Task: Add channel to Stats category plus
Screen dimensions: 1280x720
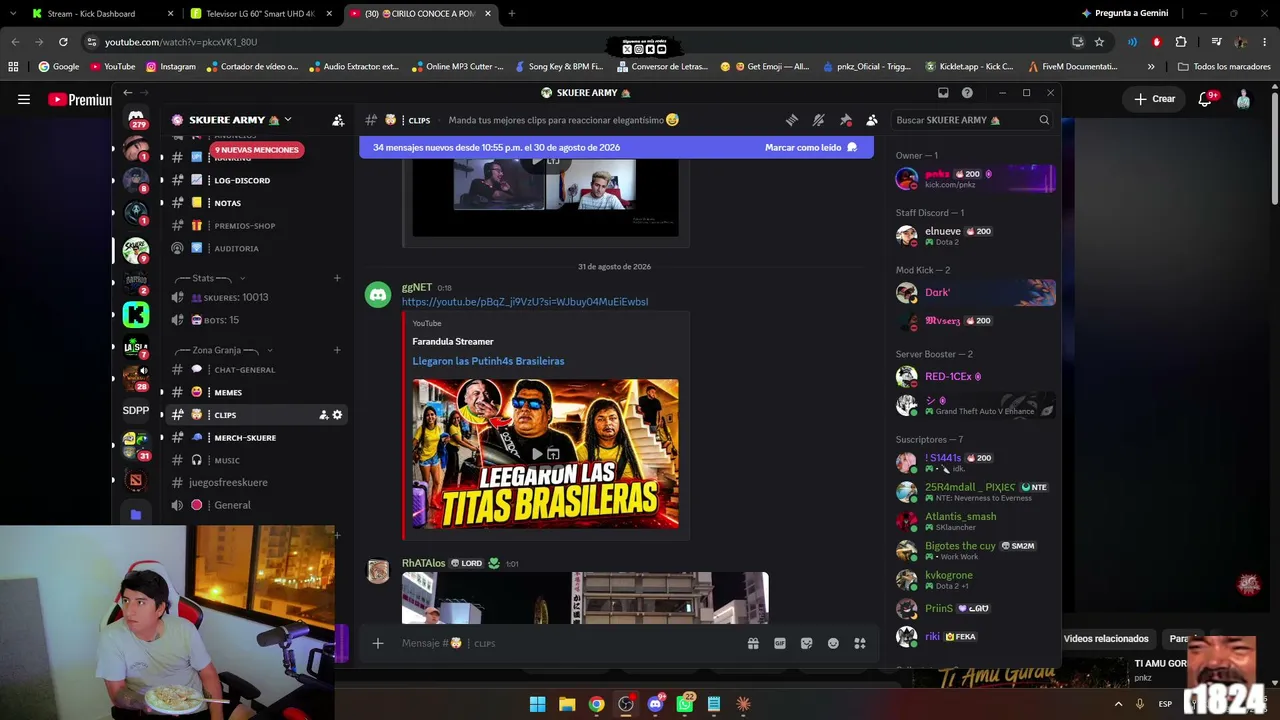Action: (337, 278)
